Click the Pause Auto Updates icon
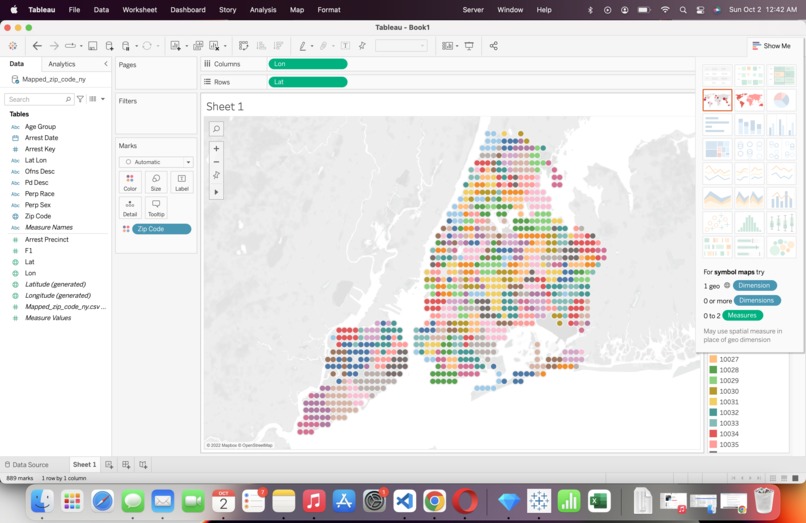Image resolution: width=806 pixels, height=523 pixels. (x=125, y=46)
